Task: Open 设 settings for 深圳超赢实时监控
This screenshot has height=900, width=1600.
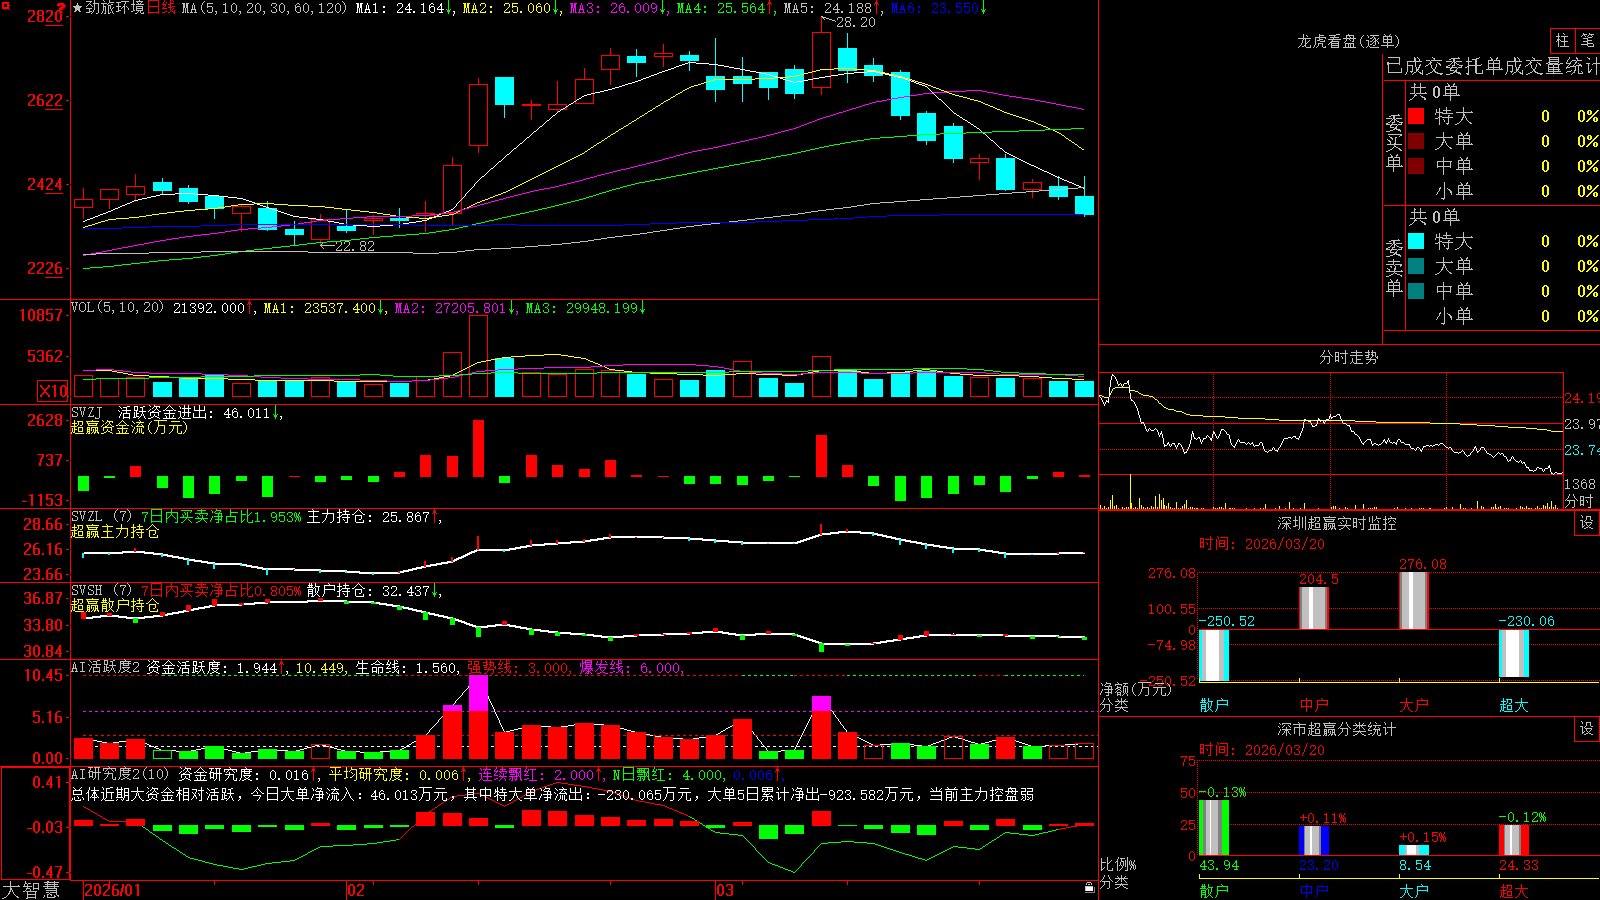Action: (1587, 523)
